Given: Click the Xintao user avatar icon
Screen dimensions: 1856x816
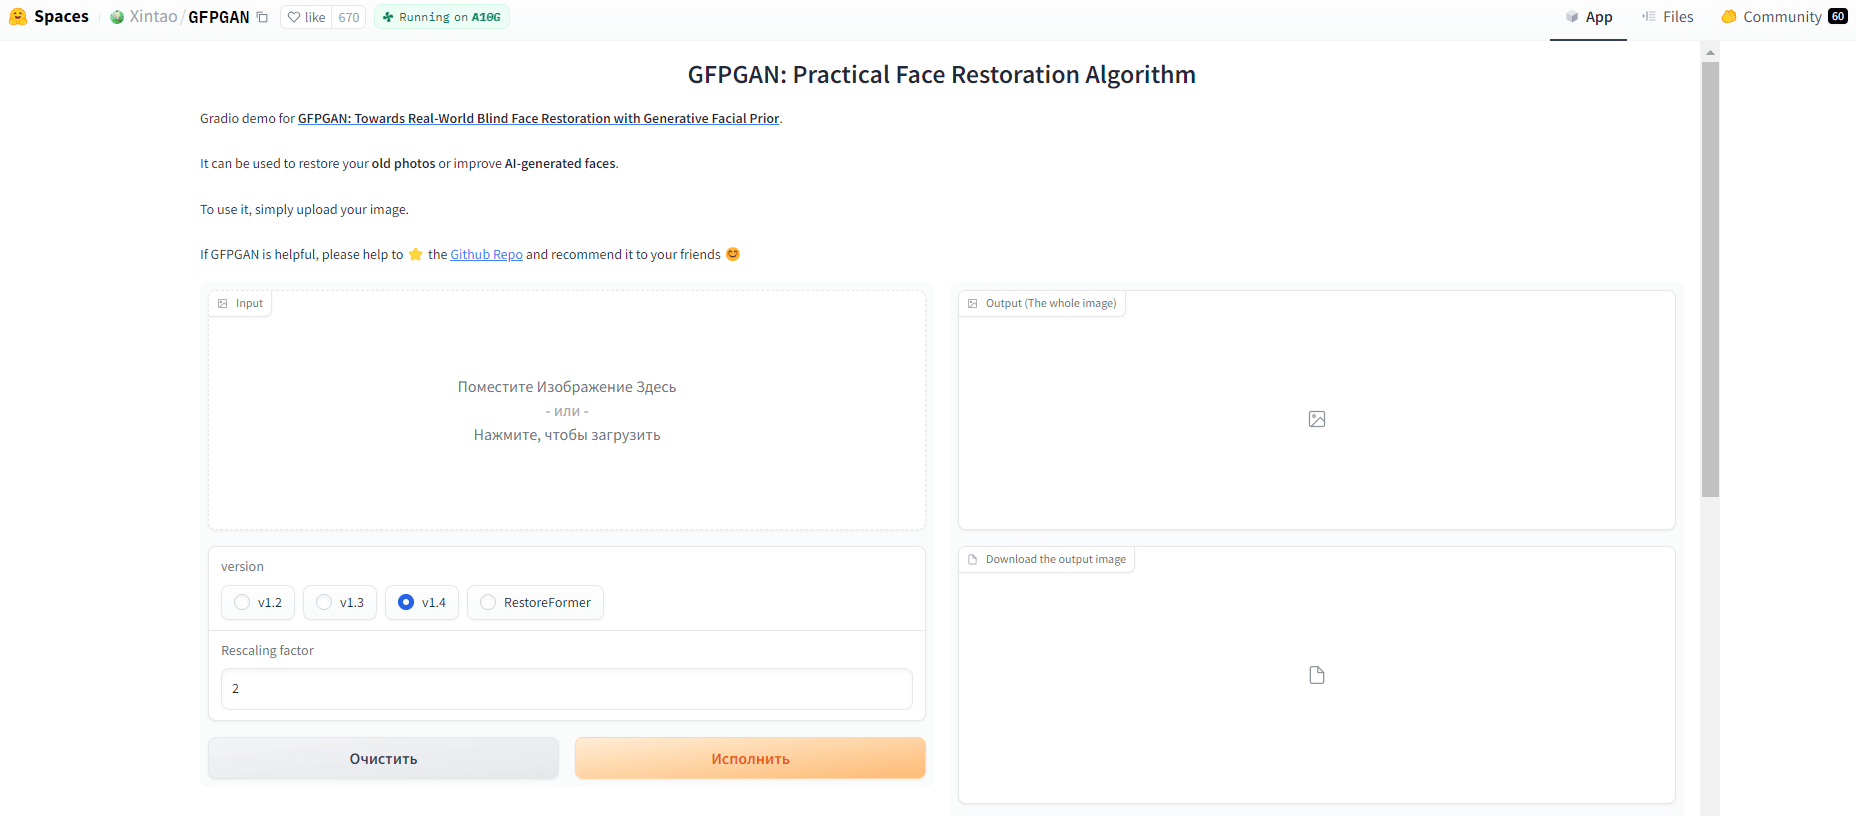Looking at the screenshot, I should [x=117, y=17].
